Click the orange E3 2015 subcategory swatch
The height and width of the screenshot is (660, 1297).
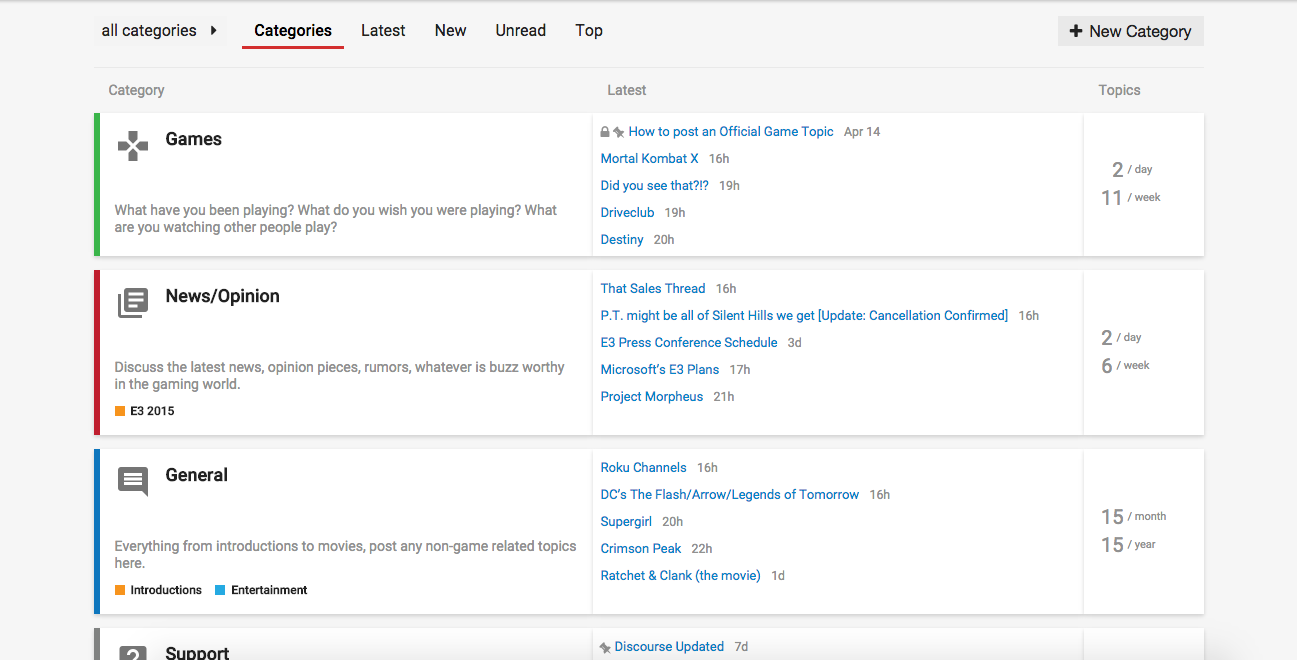click(120, 411)
